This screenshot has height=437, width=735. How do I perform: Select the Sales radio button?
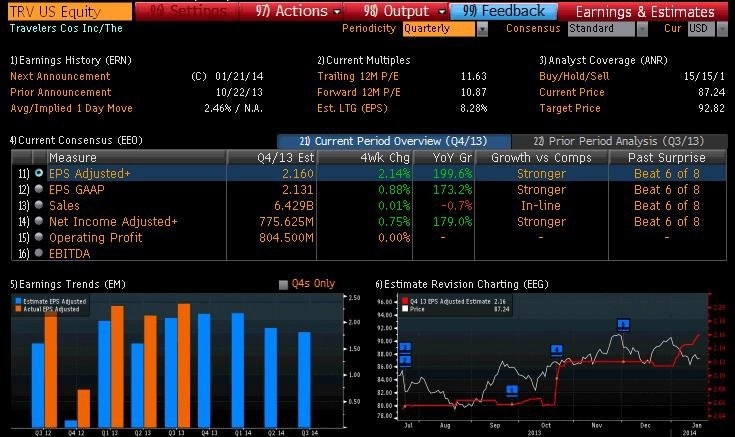39,205
